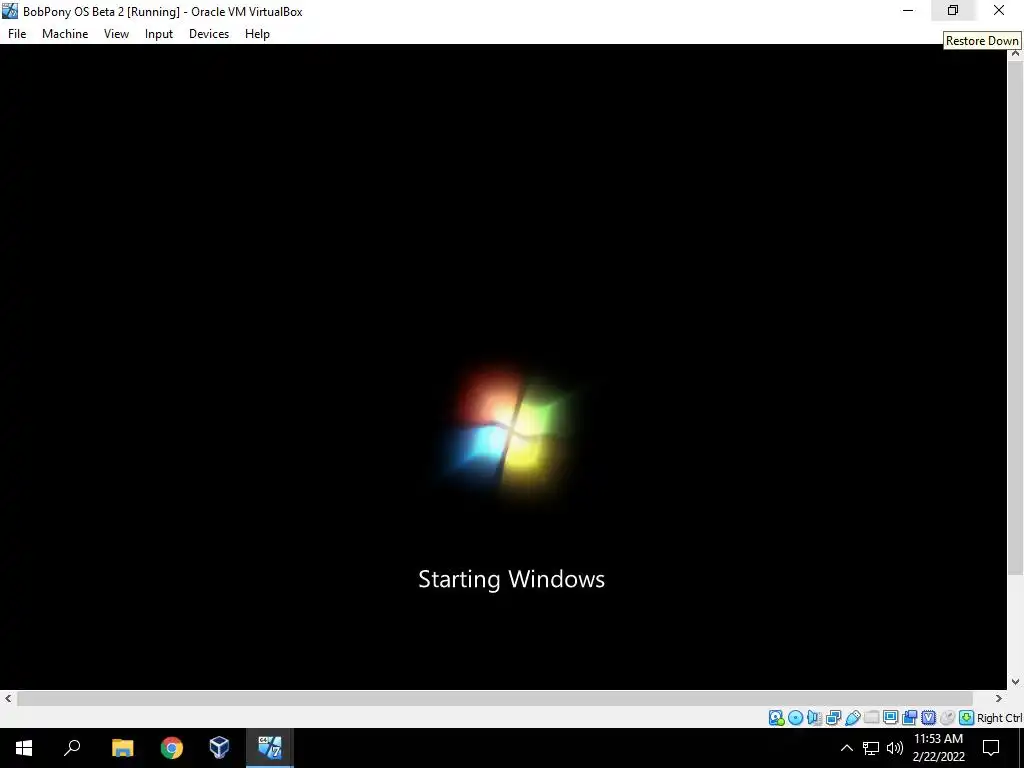
Task: Minimize the VirtualBox window
Action: (908, 10)
